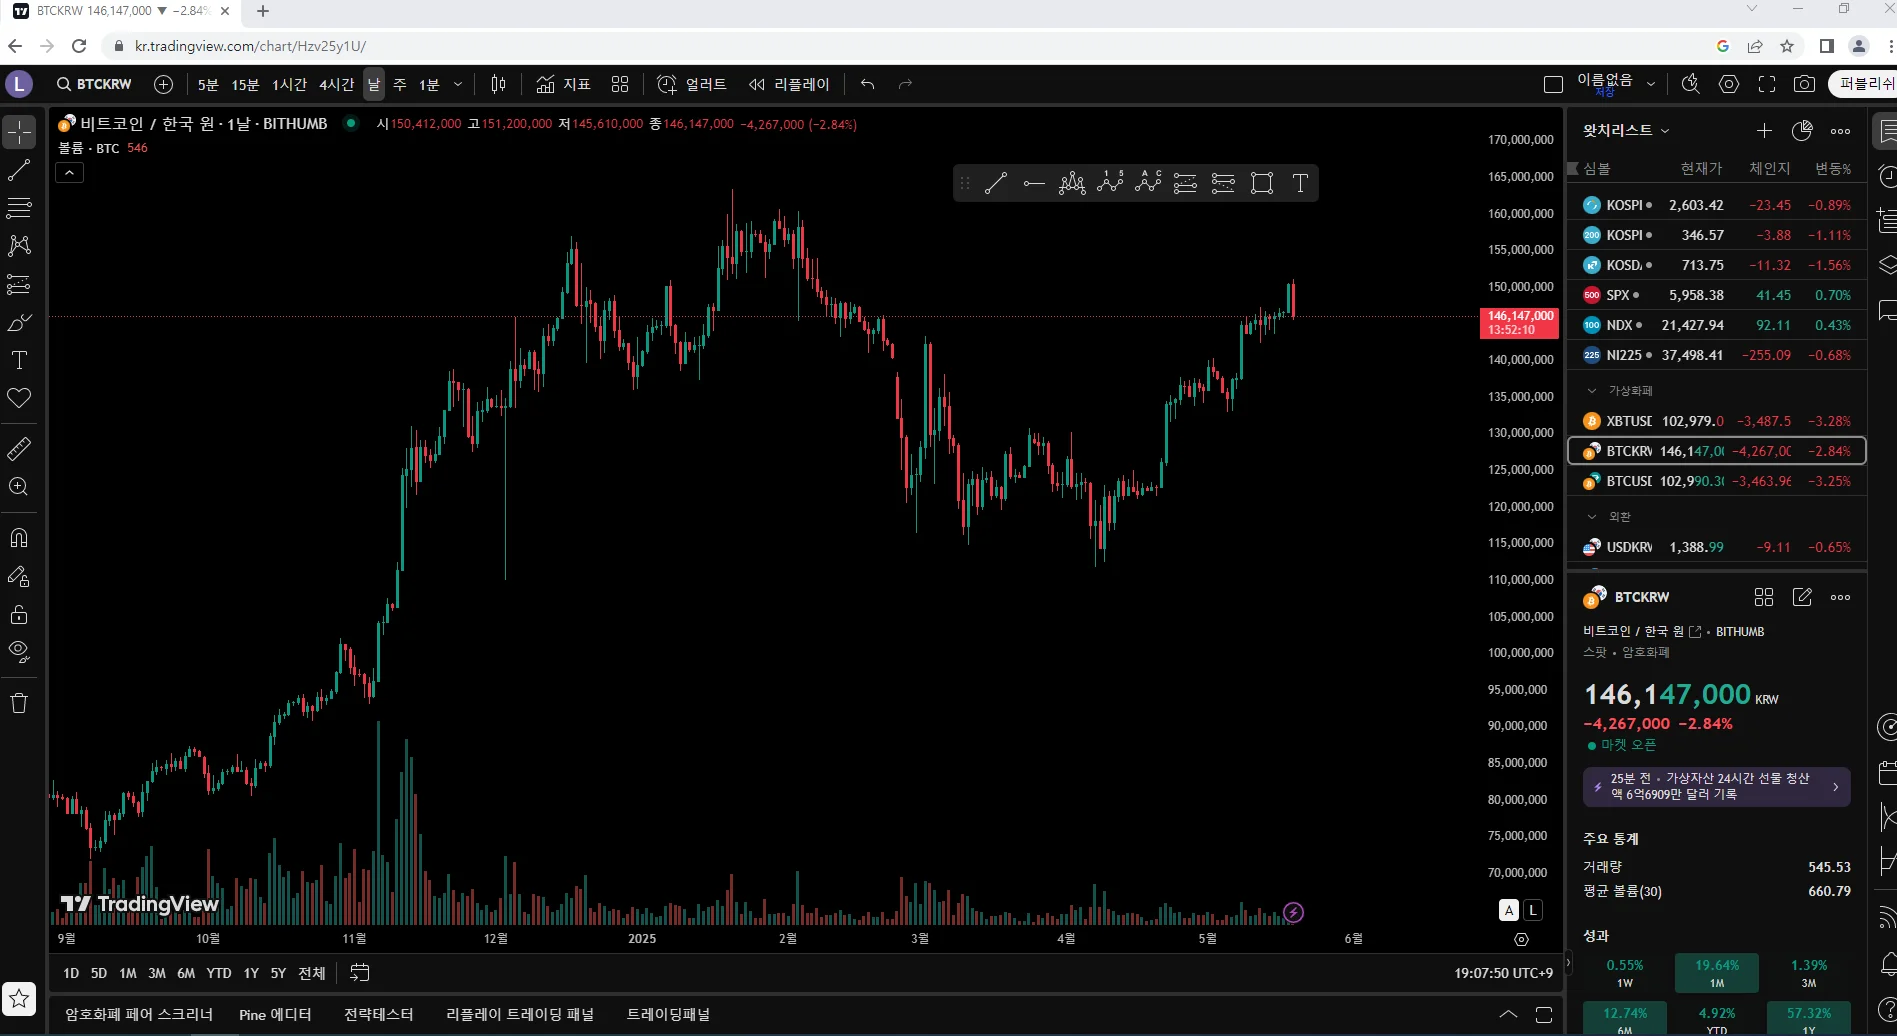Image resolution: width=1897 pixels, height=1036 pixels.
Task: Select the text annotation tool in left sidebar
Action: coord(19,360)
